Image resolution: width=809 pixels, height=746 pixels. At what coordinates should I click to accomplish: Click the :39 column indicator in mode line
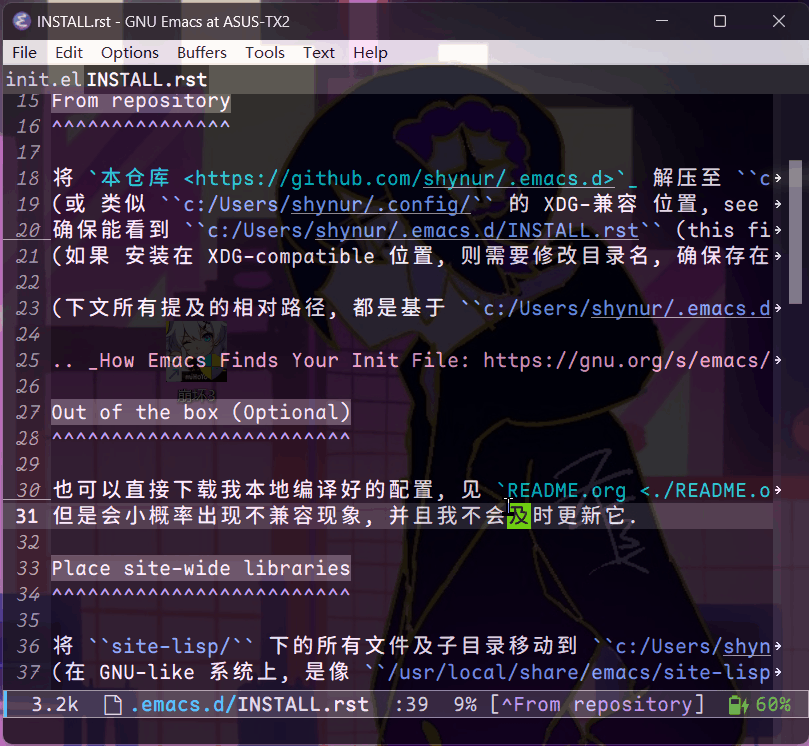[412, 705]
